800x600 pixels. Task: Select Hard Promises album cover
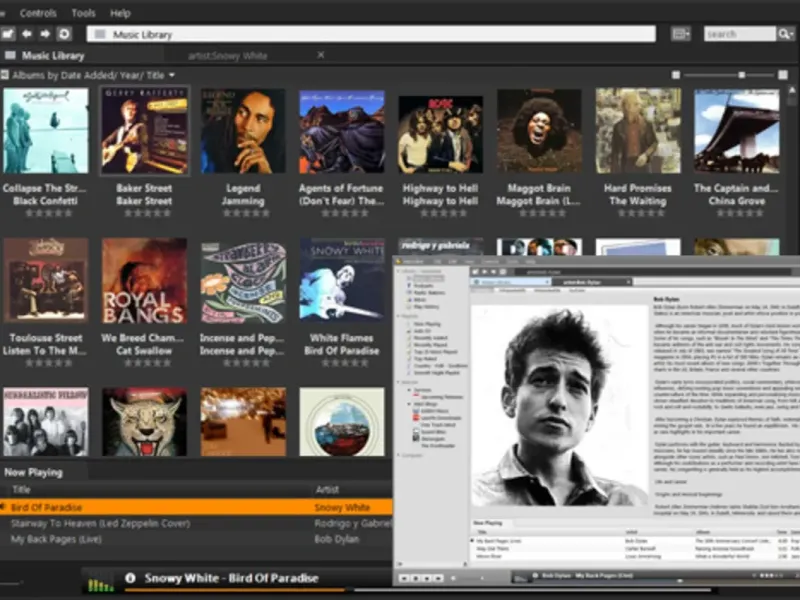click(x=638, y=131)
